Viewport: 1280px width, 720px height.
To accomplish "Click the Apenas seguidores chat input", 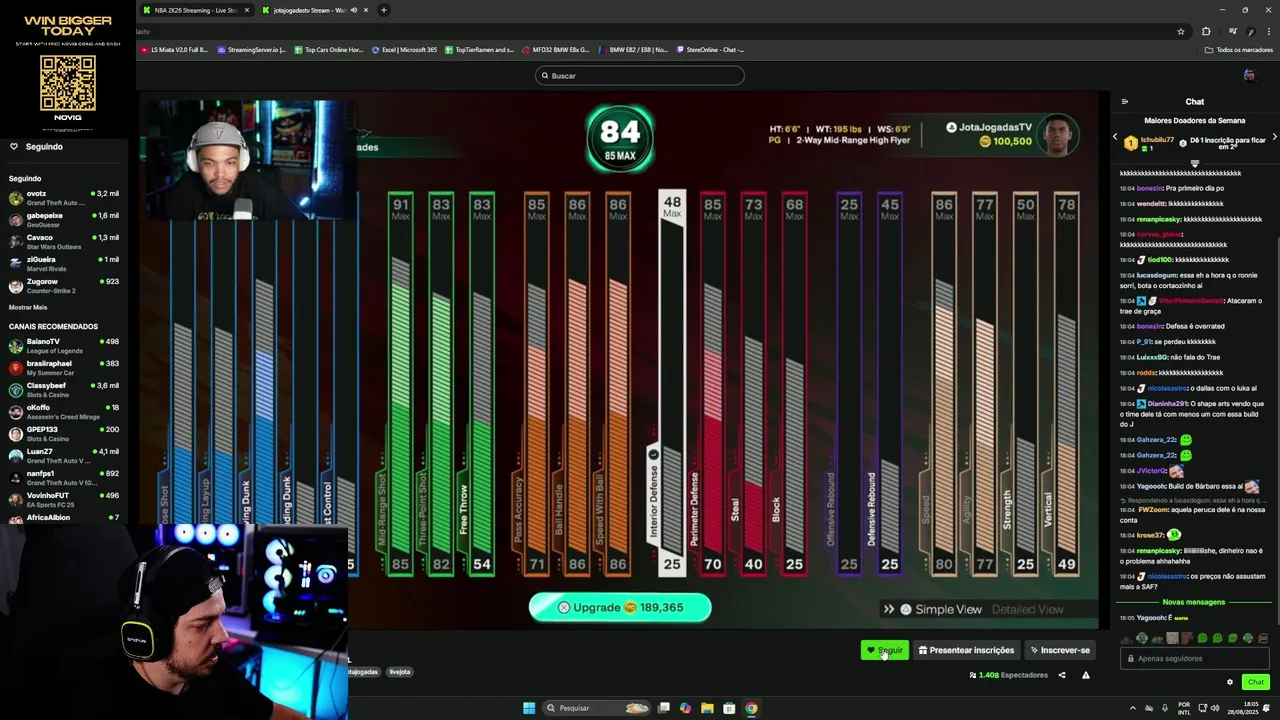I will (1196, 658).
